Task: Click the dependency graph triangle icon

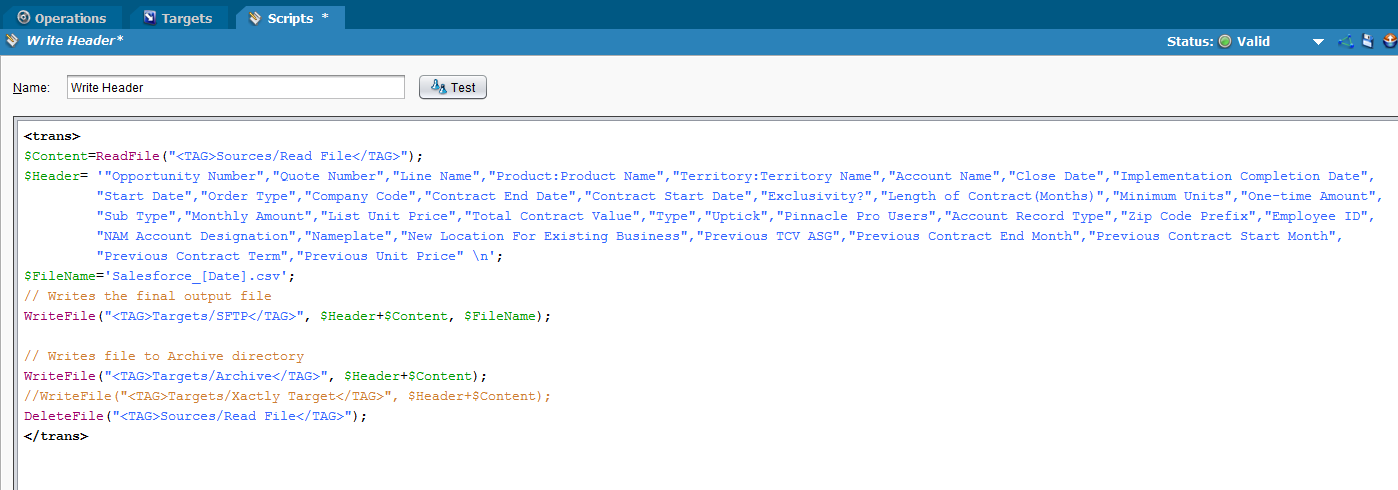Action: (1345, 41)
